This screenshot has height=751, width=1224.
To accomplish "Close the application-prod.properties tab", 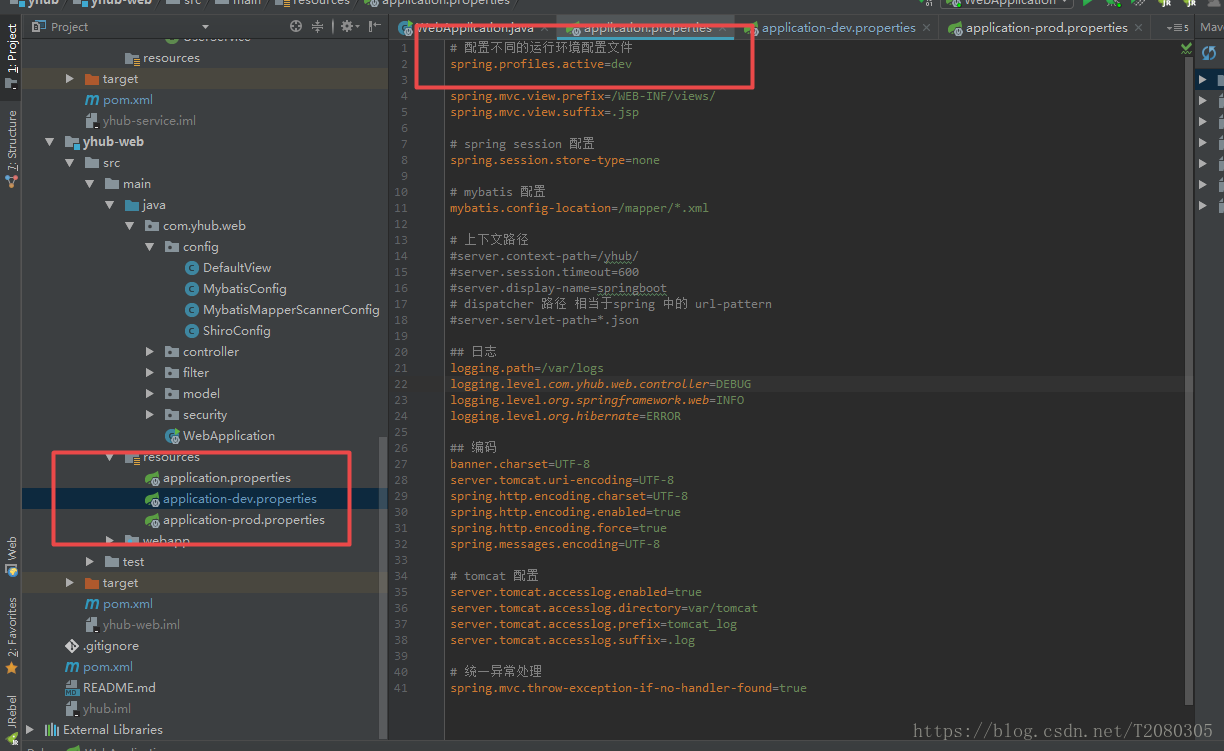I will click(1140, 27).
